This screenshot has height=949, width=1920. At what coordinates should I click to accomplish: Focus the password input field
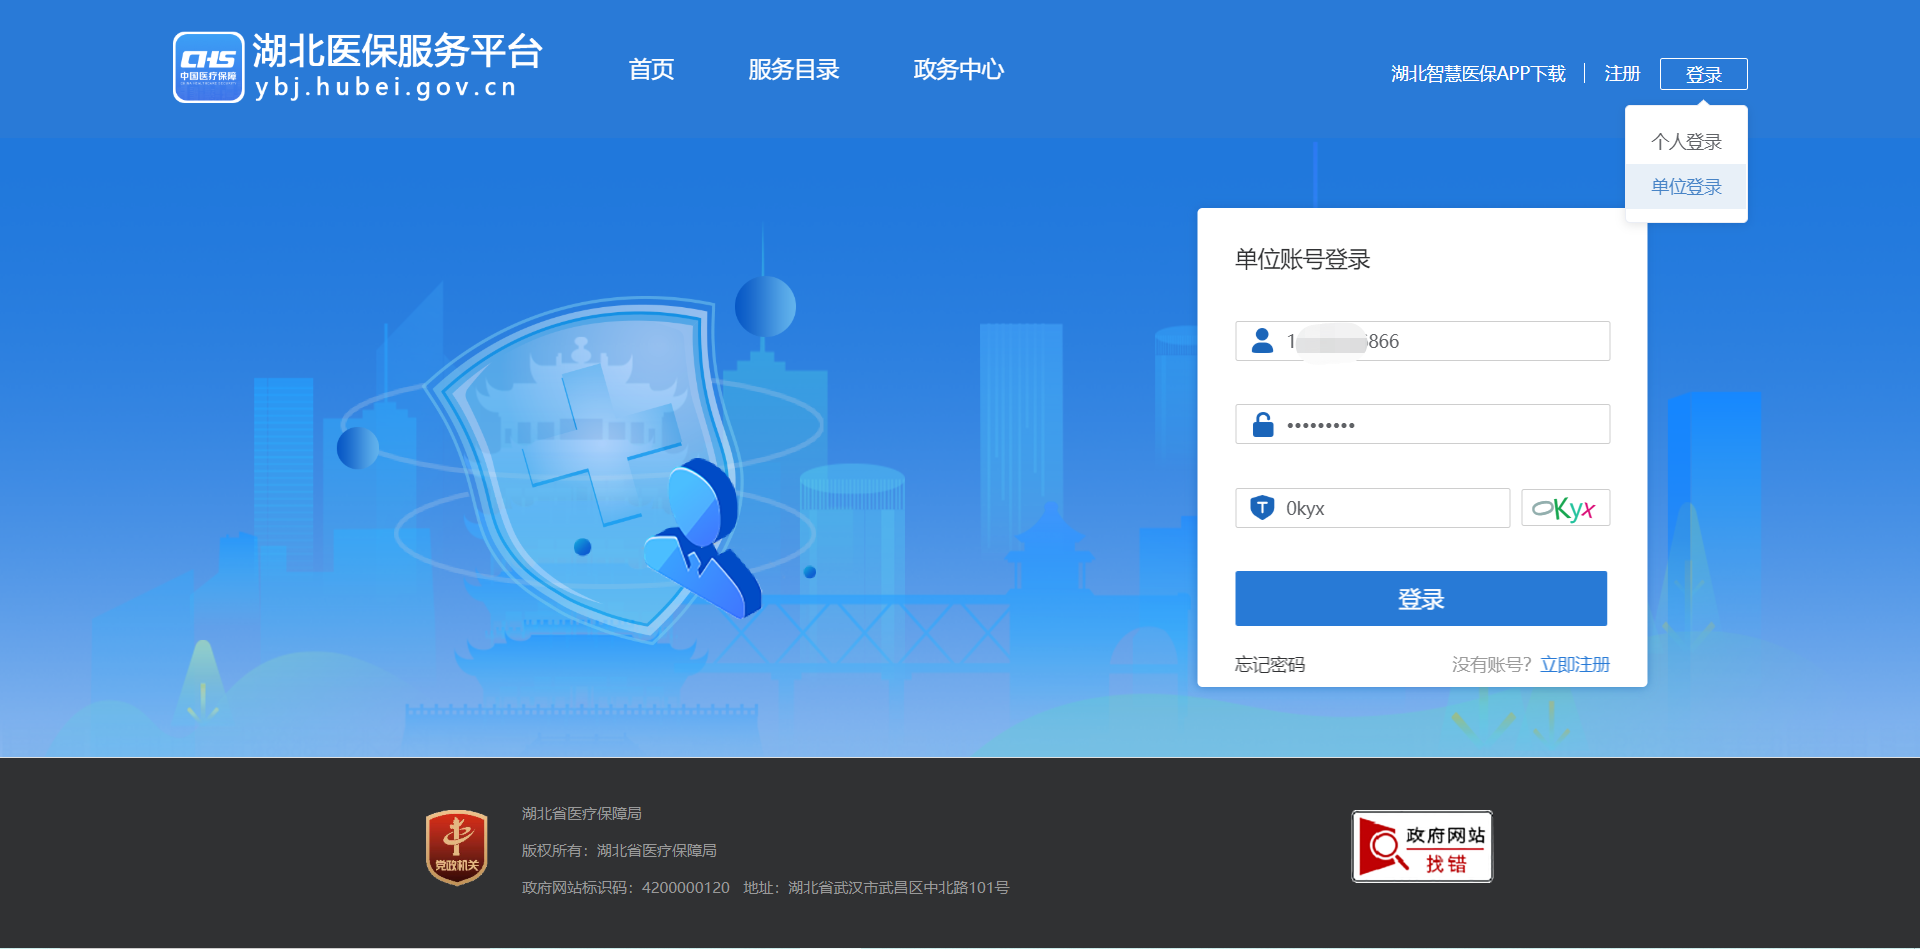pyautogui.click(x=1440, y=425)
